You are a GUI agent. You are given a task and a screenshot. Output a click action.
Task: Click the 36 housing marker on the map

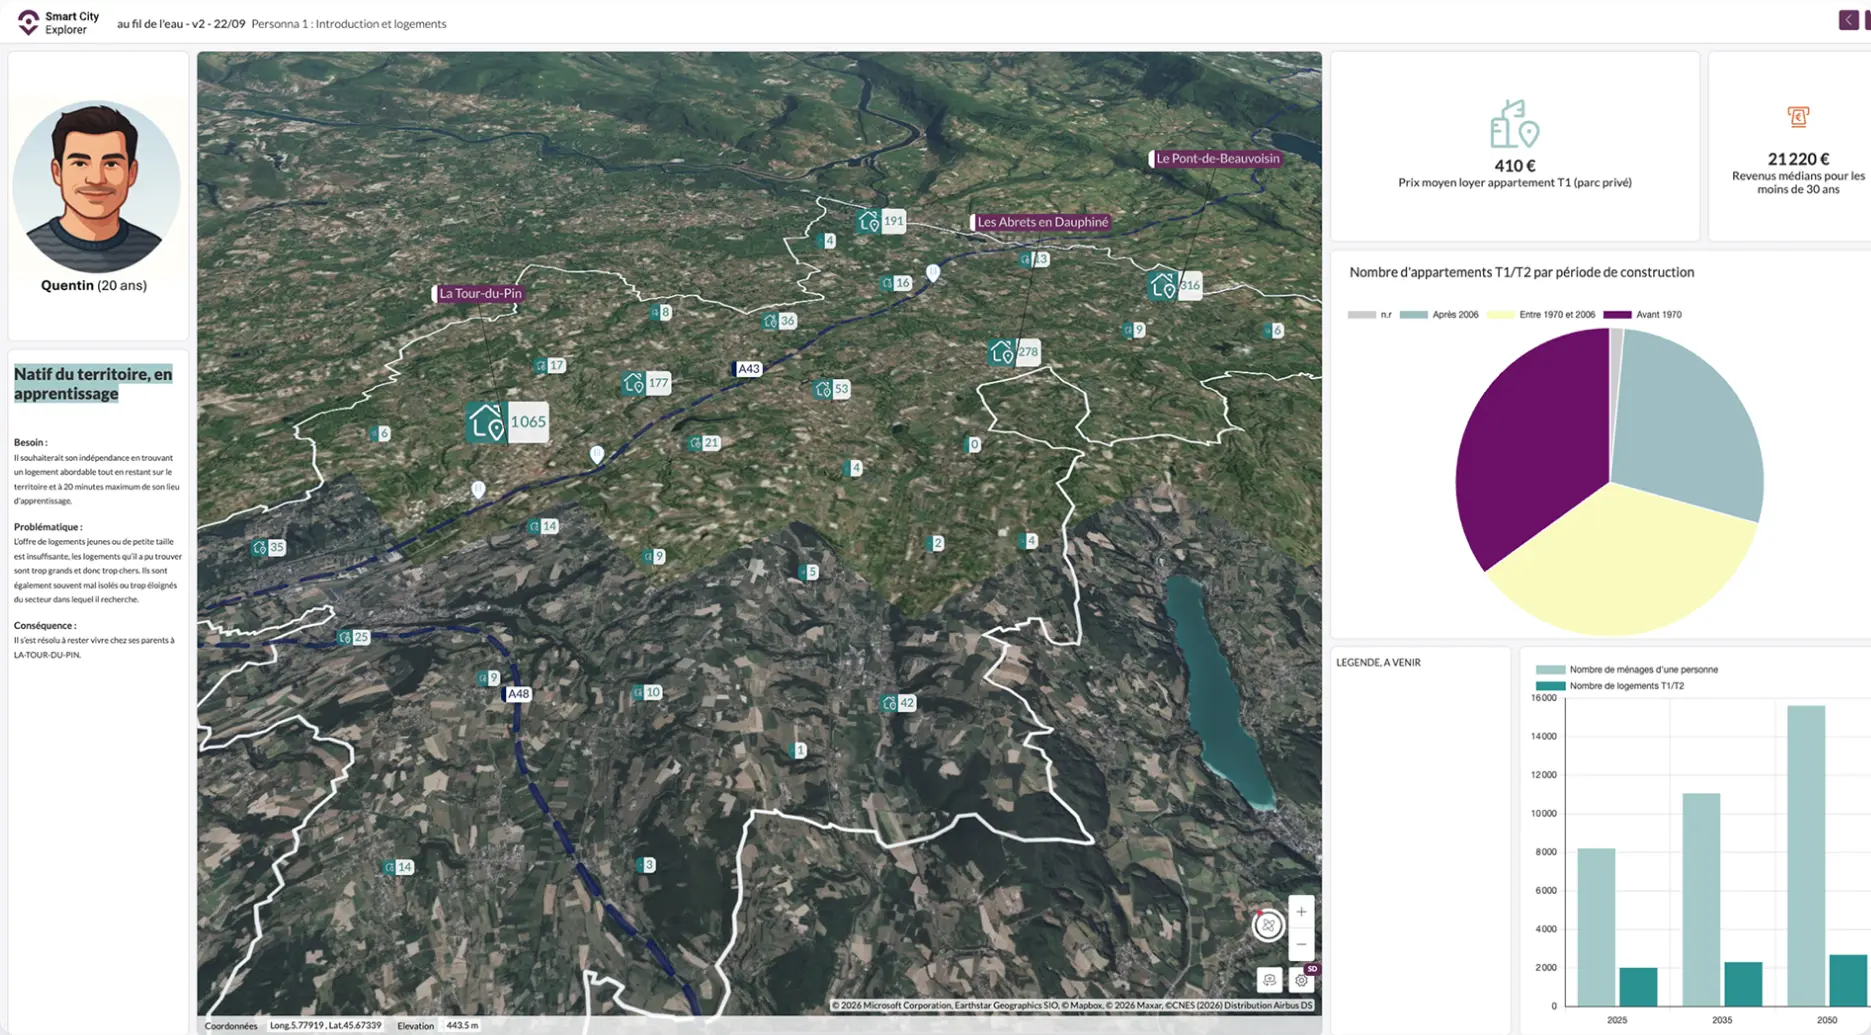point(779,321)
